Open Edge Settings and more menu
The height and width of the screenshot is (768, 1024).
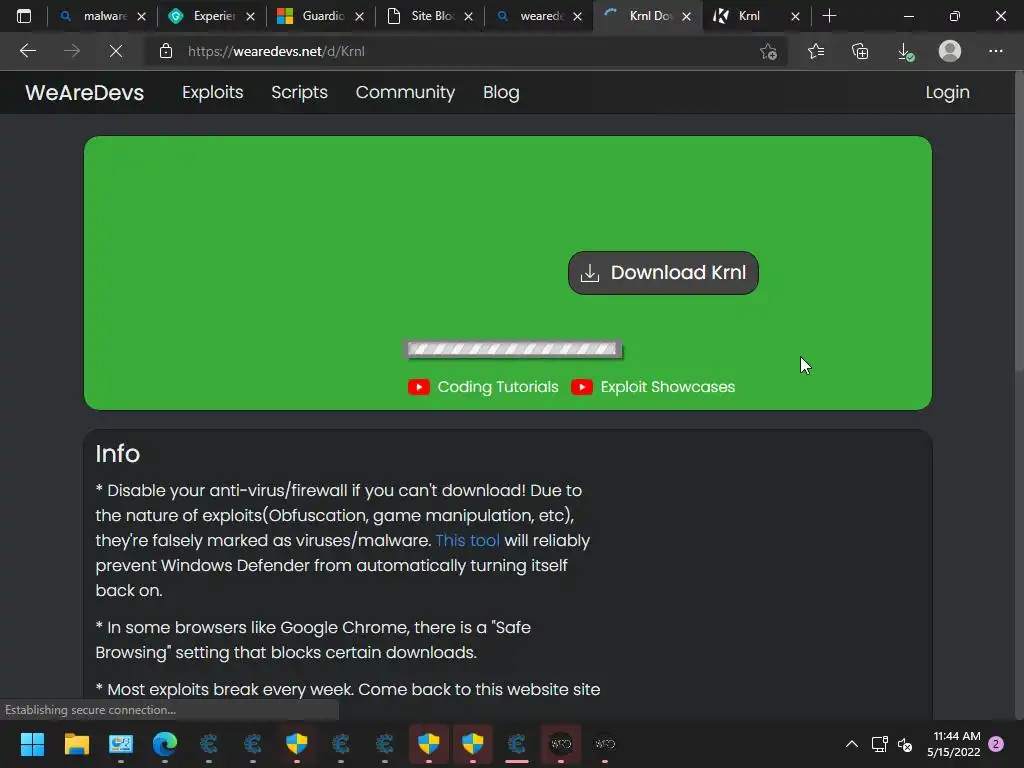pyautogui.click(x=995, y=51)
